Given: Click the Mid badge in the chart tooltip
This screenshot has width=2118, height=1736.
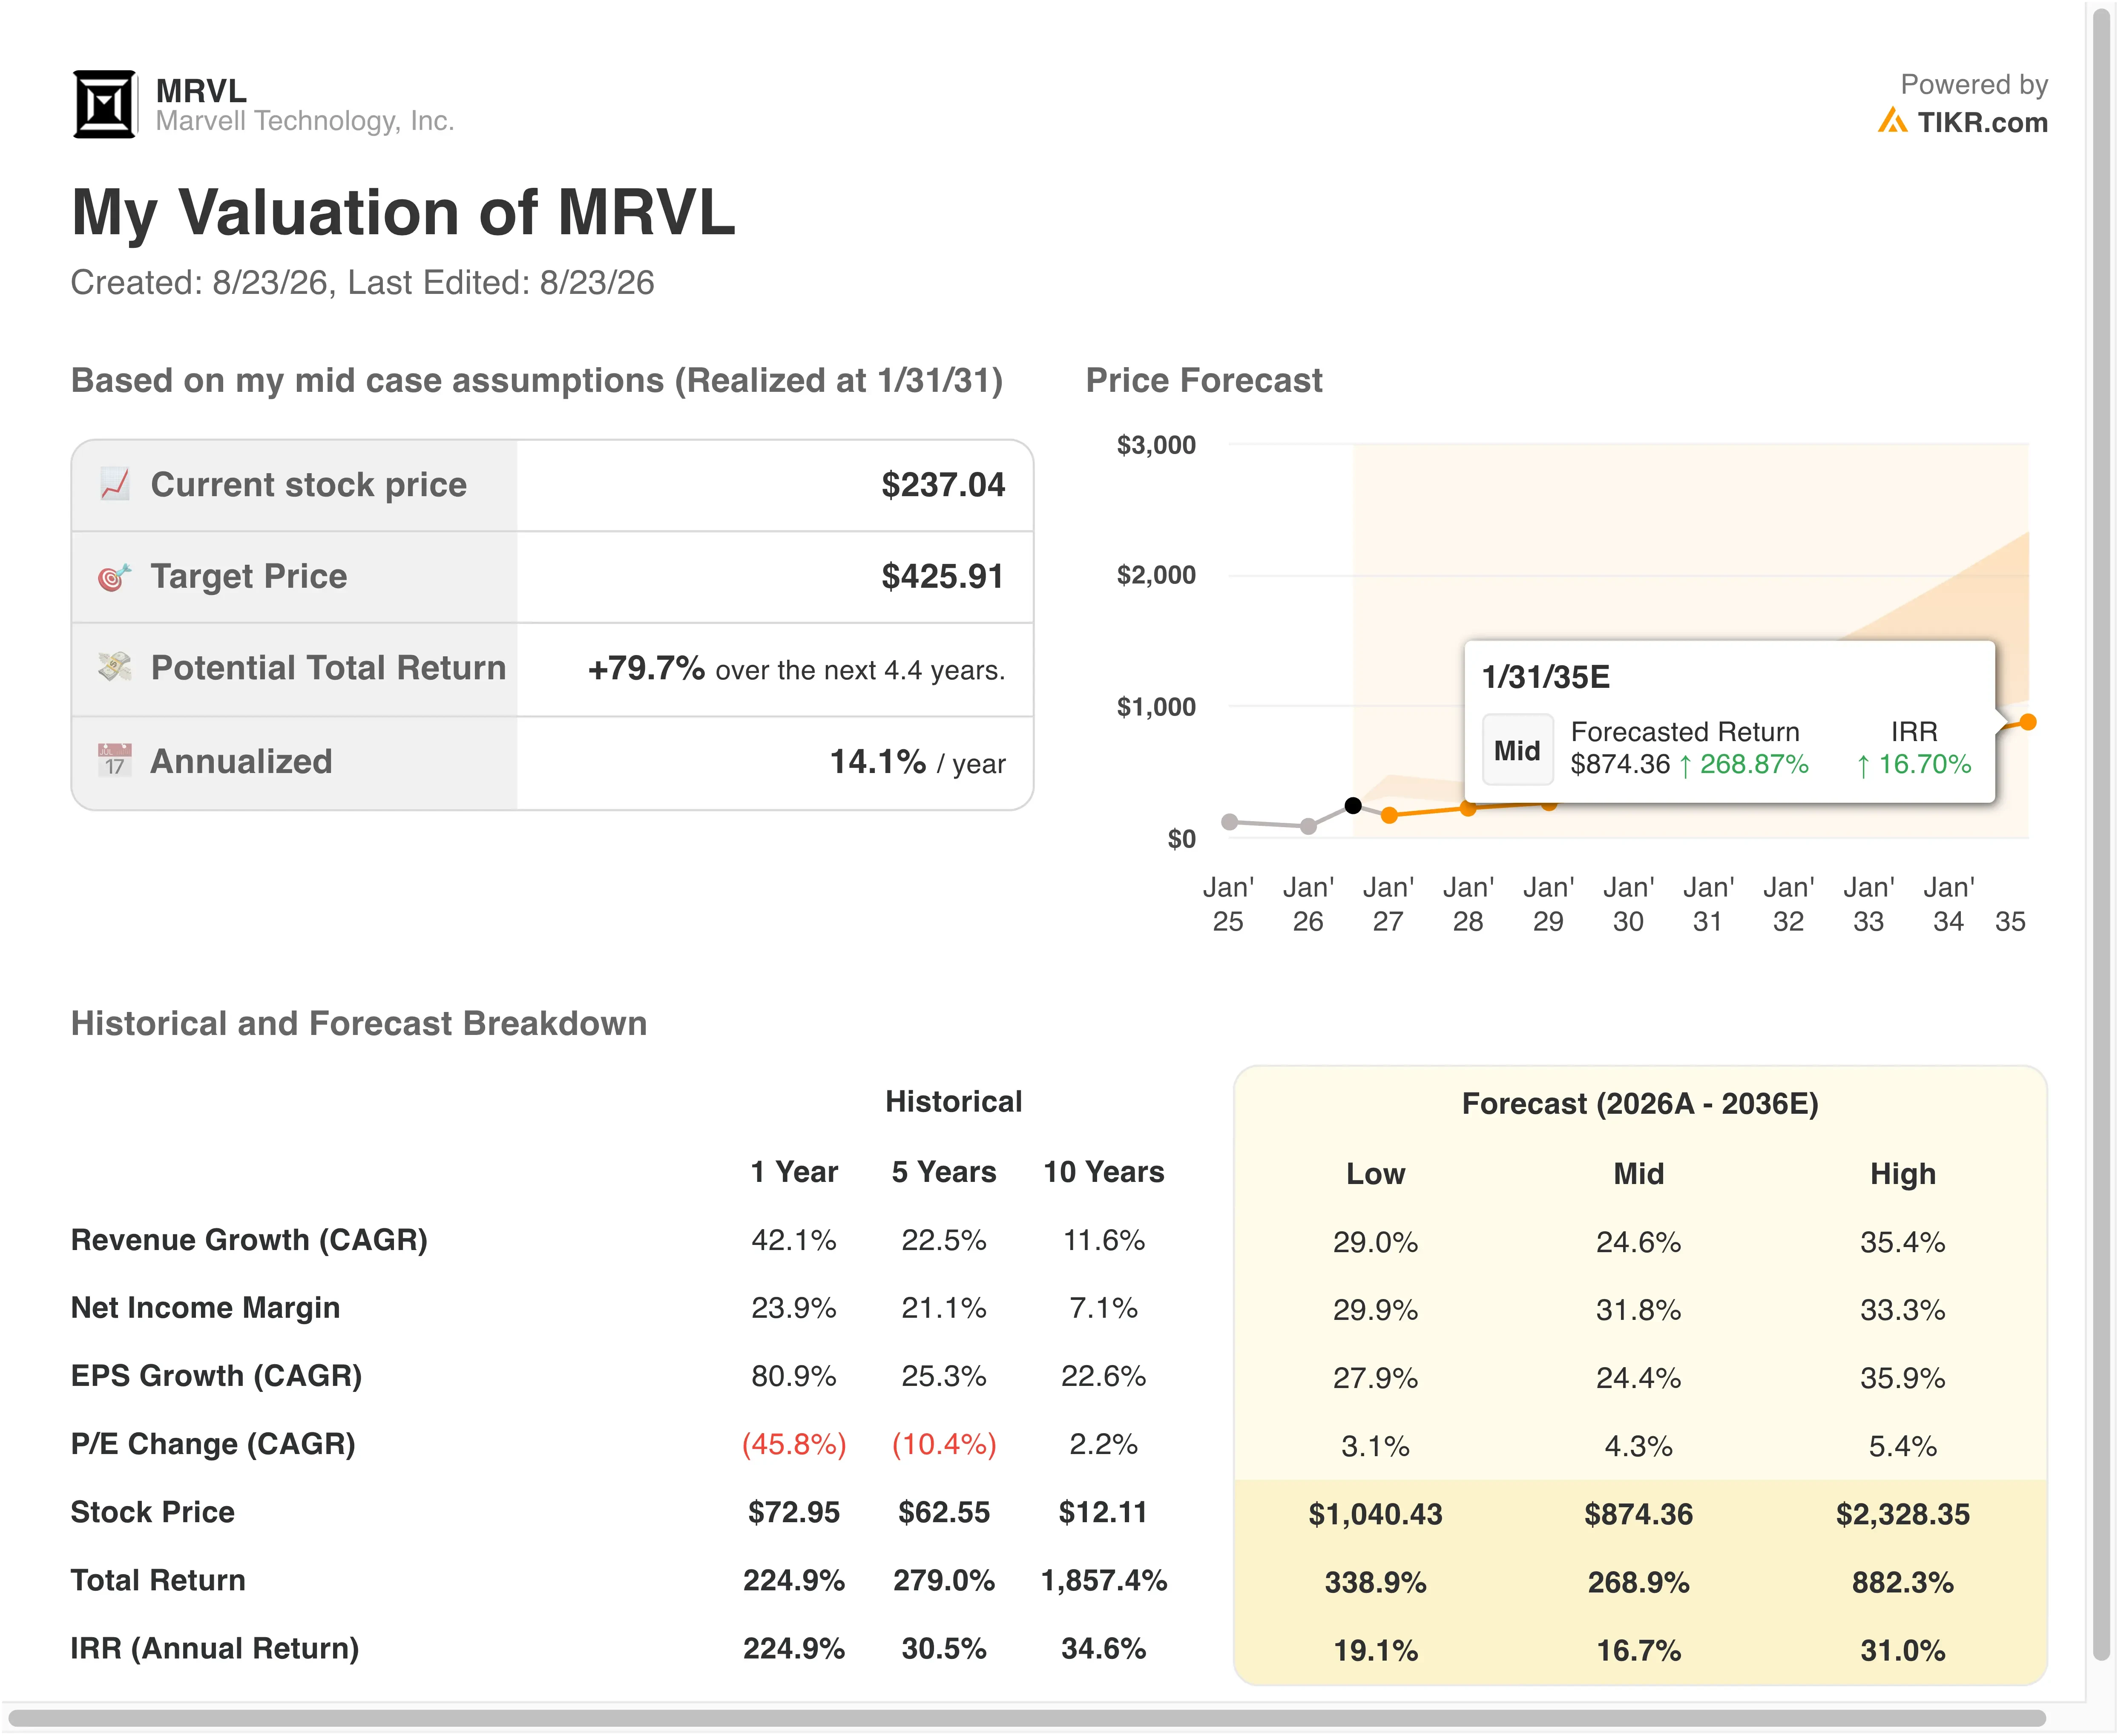Looking at the screenshot, I should point(1516,750).
